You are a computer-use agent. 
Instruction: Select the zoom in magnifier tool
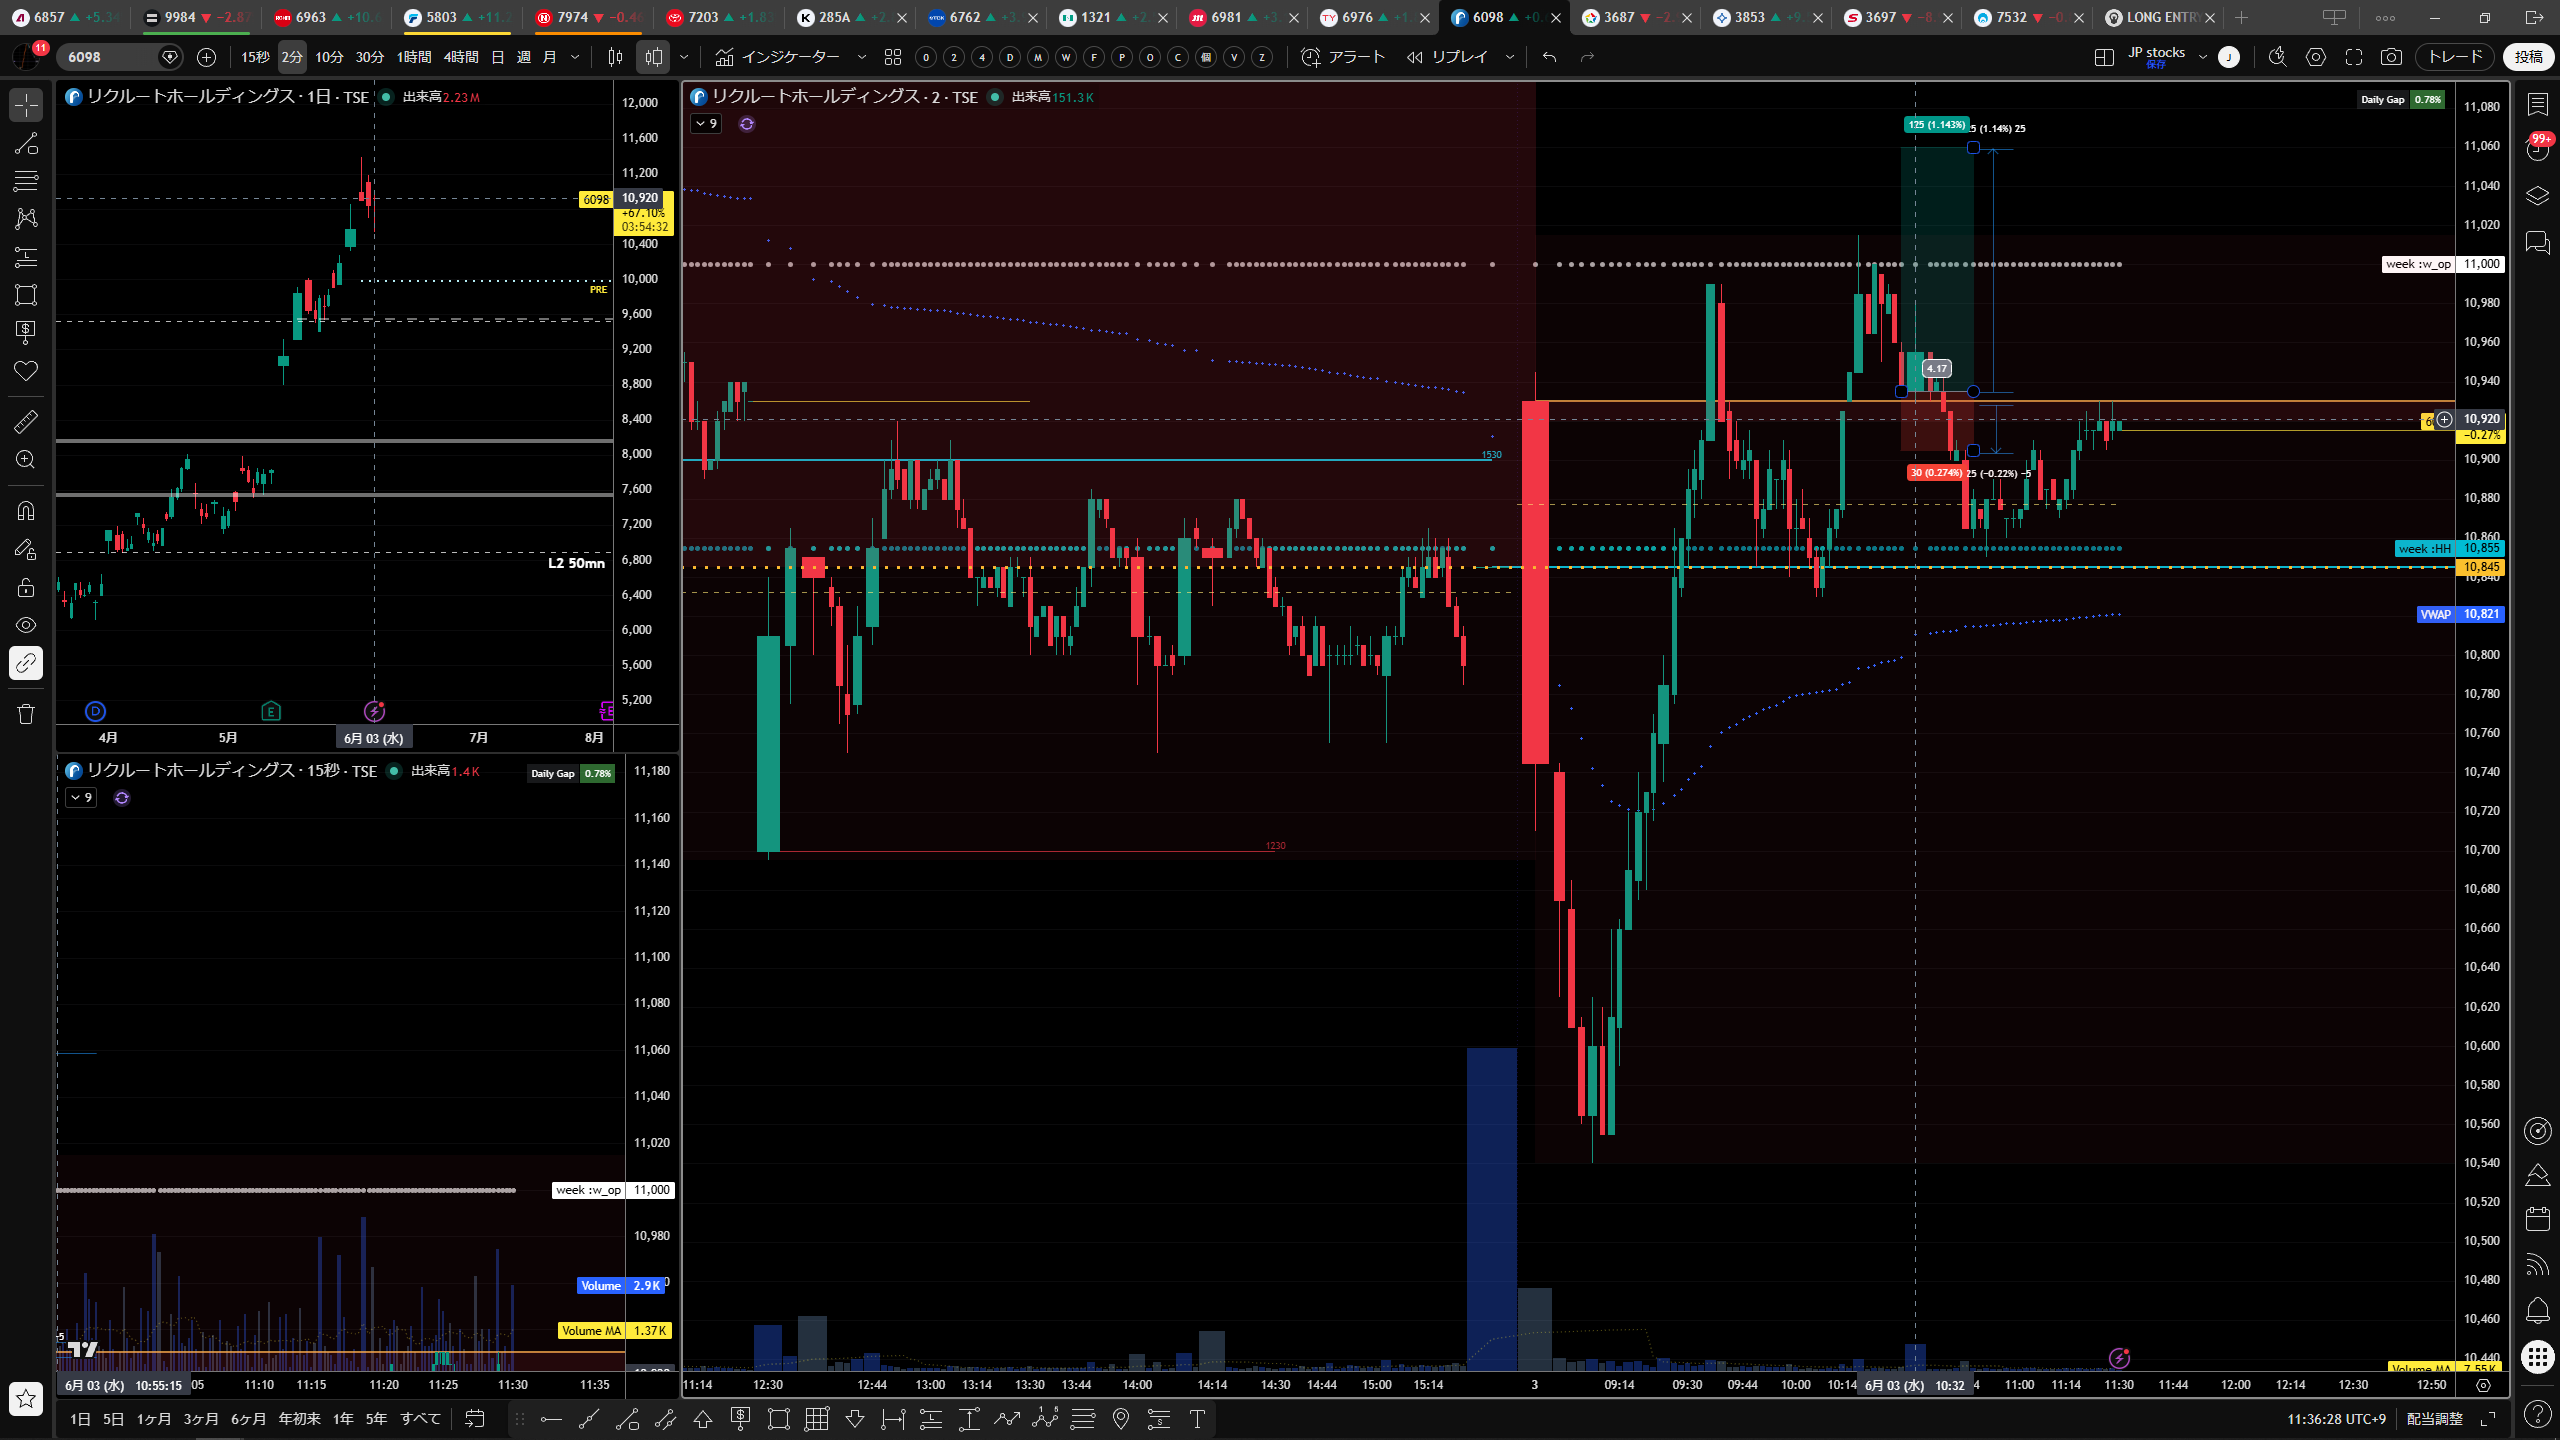pos(26,460)
